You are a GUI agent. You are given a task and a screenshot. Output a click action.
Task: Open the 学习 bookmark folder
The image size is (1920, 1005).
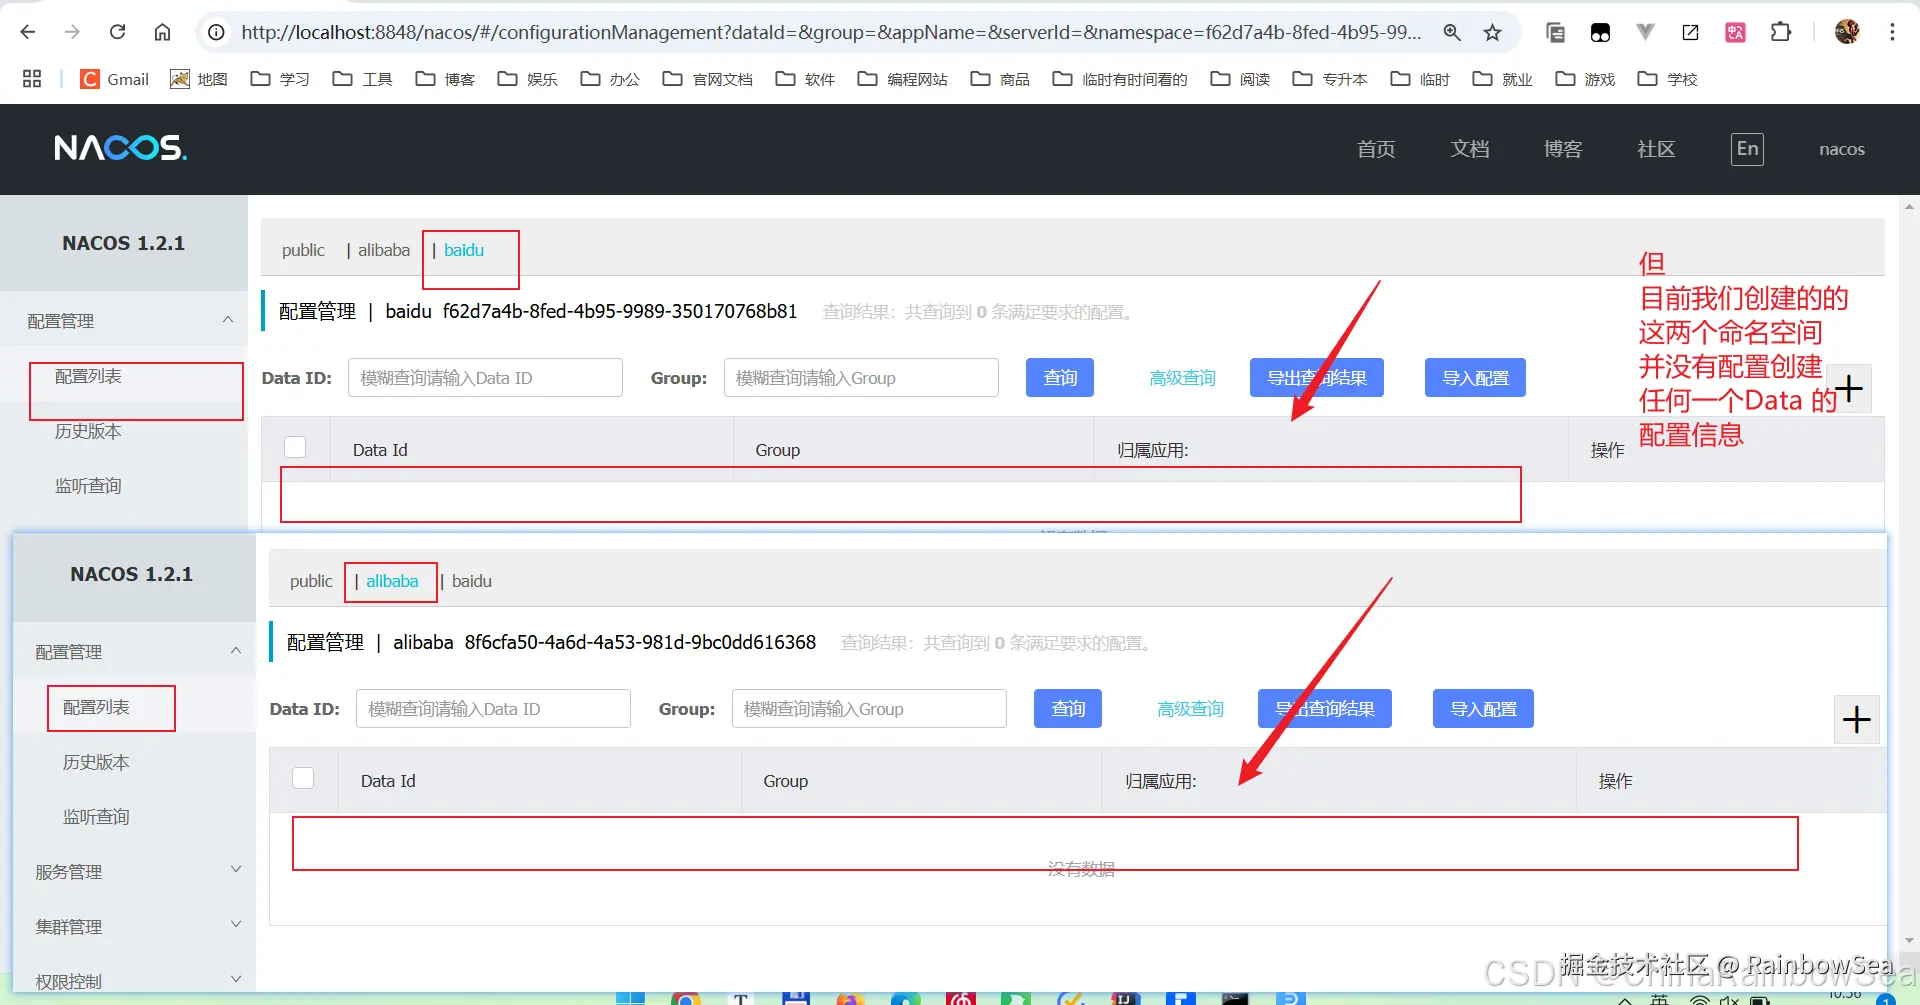tap(280, 79)
